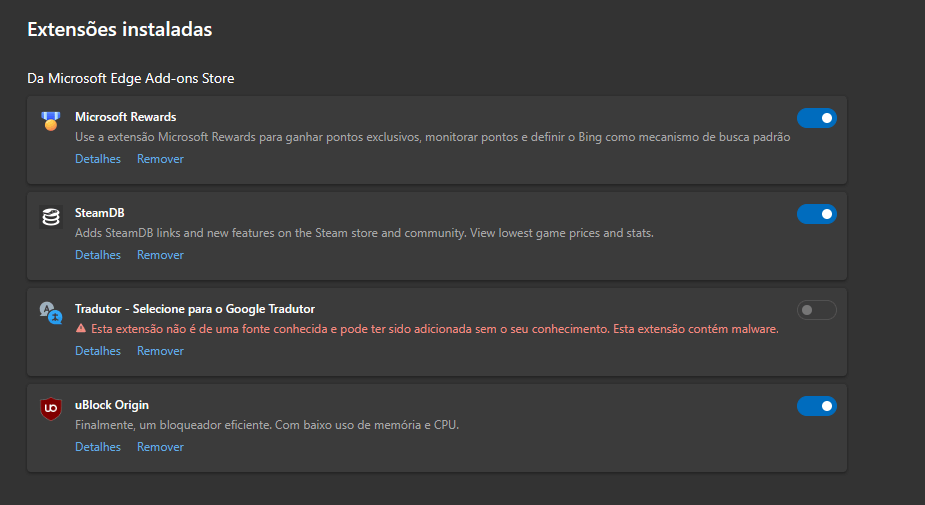
Task: Turn off the SteamDB extension toggle
Action: click(x=816, y=214)
